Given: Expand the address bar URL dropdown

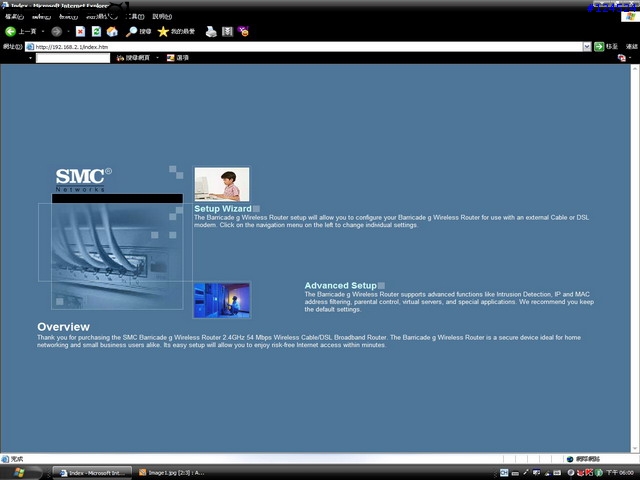Looking at the screenshot, I should tap(587, 47).
